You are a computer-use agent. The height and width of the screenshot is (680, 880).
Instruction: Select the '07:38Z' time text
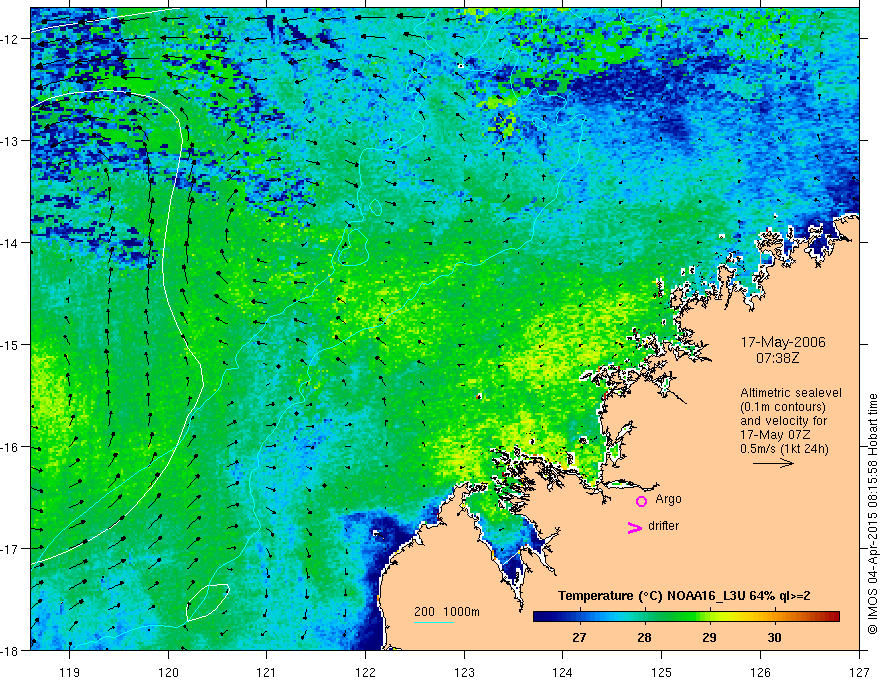pyautogui.click(x=777, y=357)
